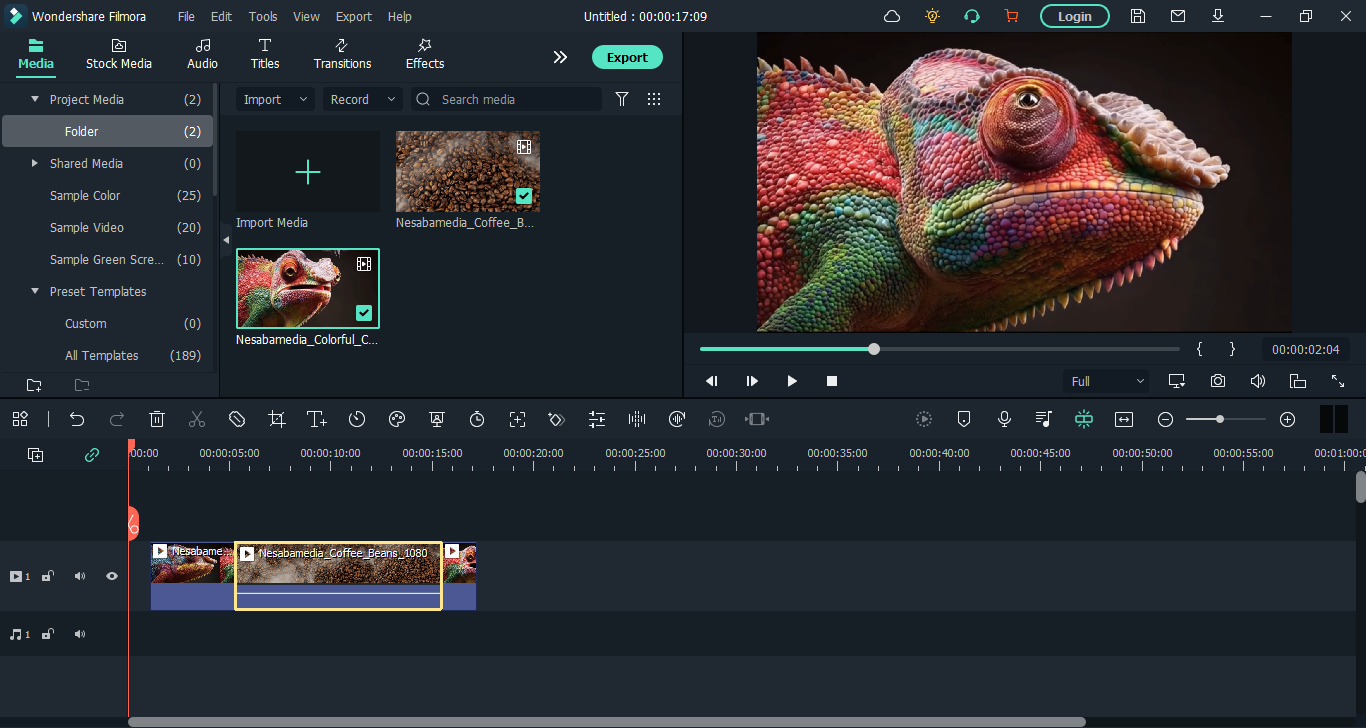Collapse the Project Media tree
1366x728 pixels.
36,99
